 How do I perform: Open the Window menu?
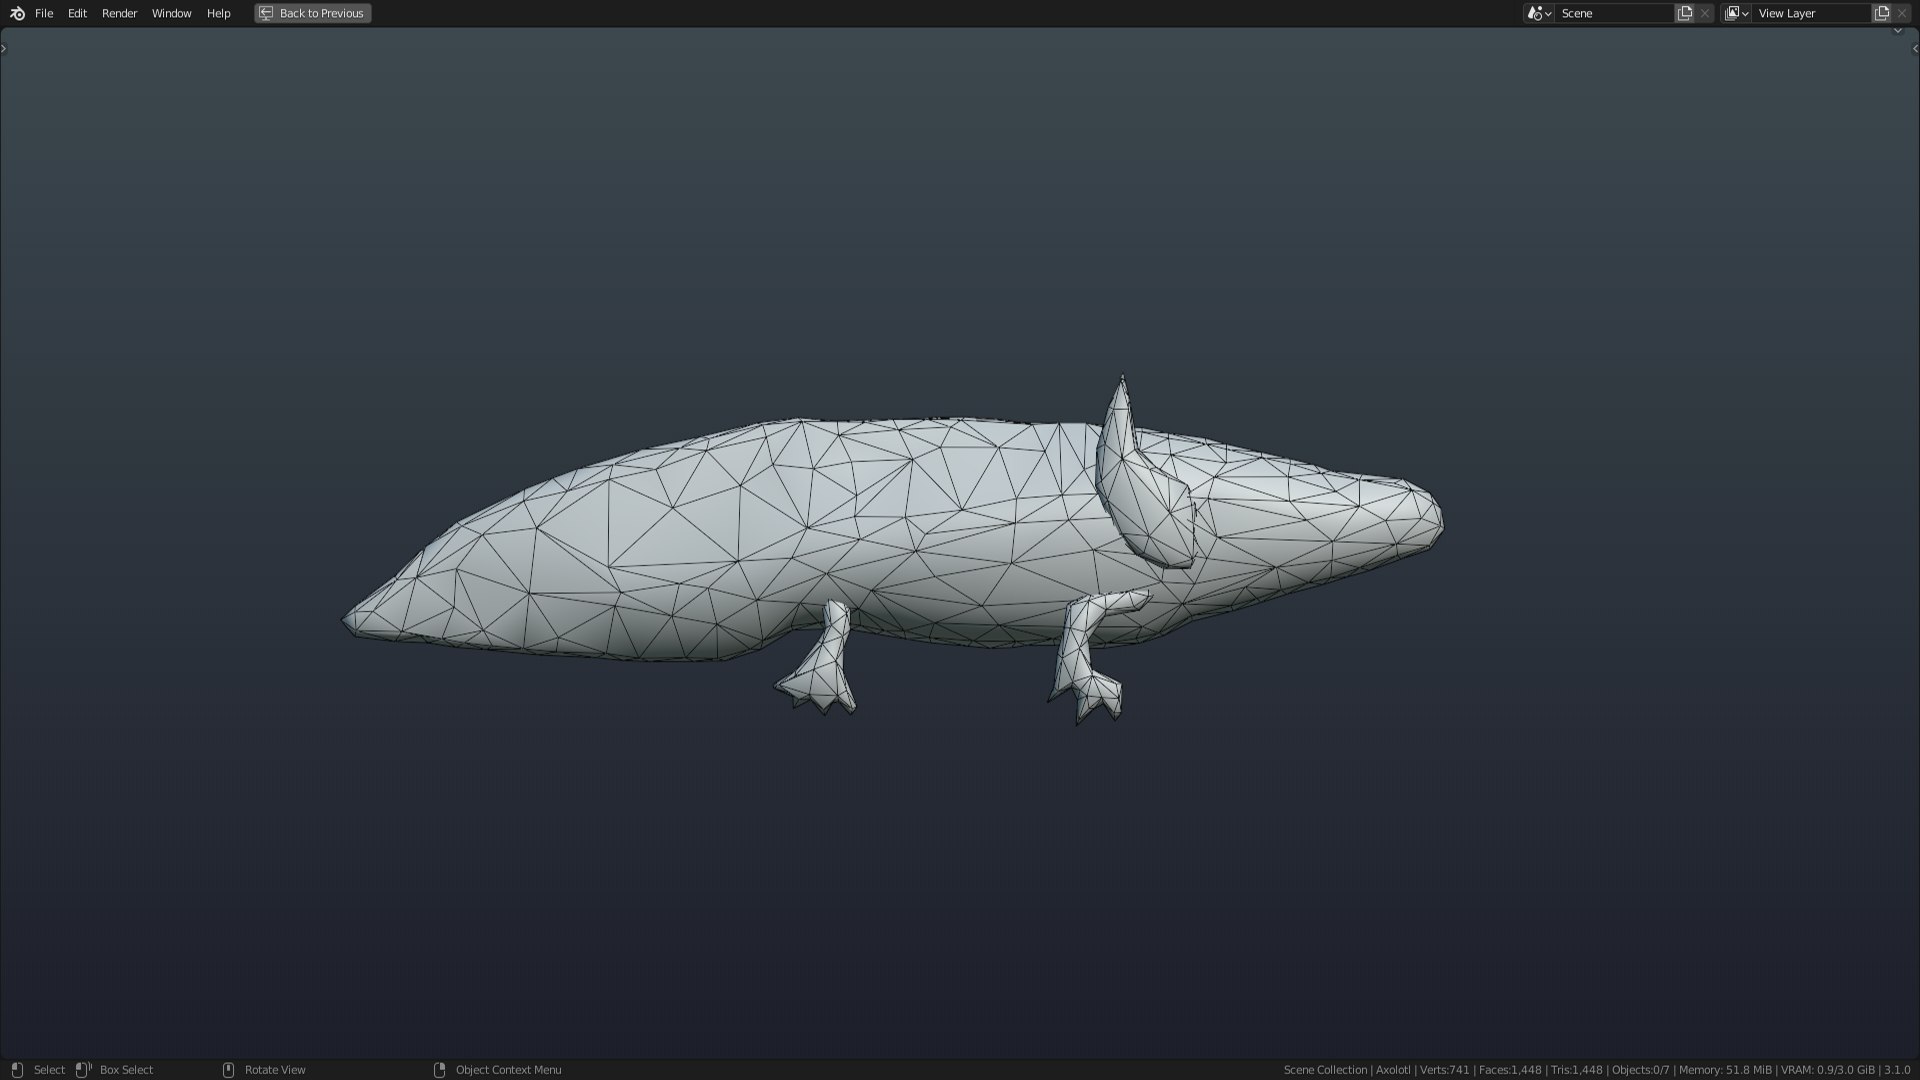click(x=171, y=13)
